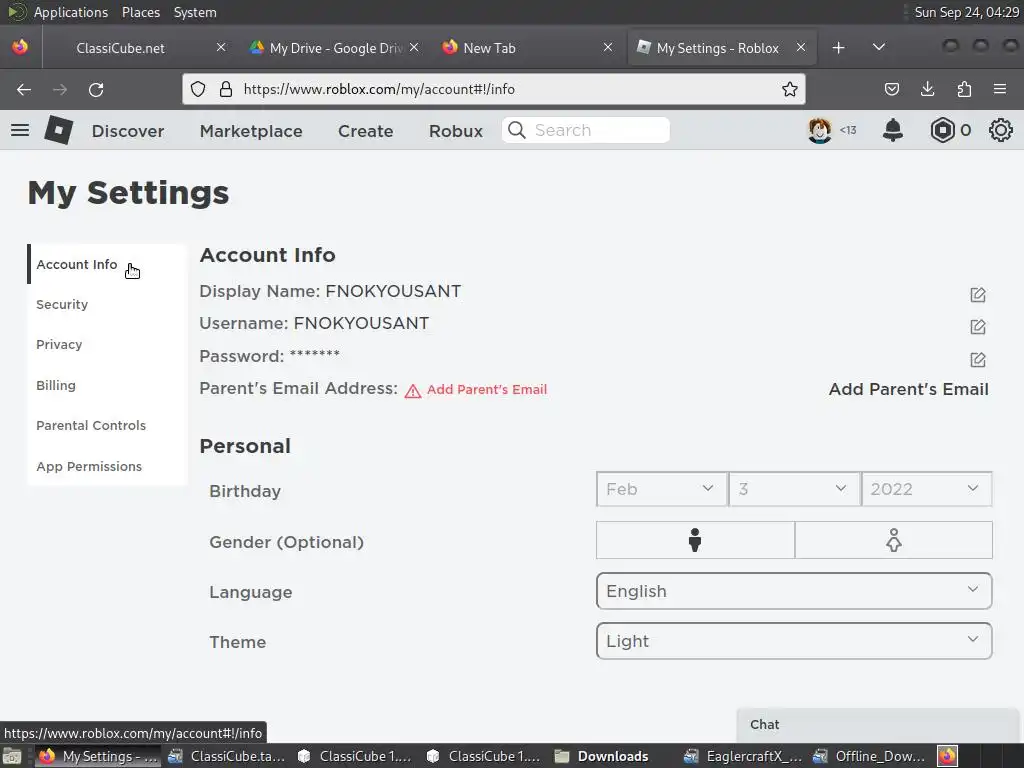Click the clock showing Sun Sep 24
Screen dimensions: 1024x768
tap(967, 12)
